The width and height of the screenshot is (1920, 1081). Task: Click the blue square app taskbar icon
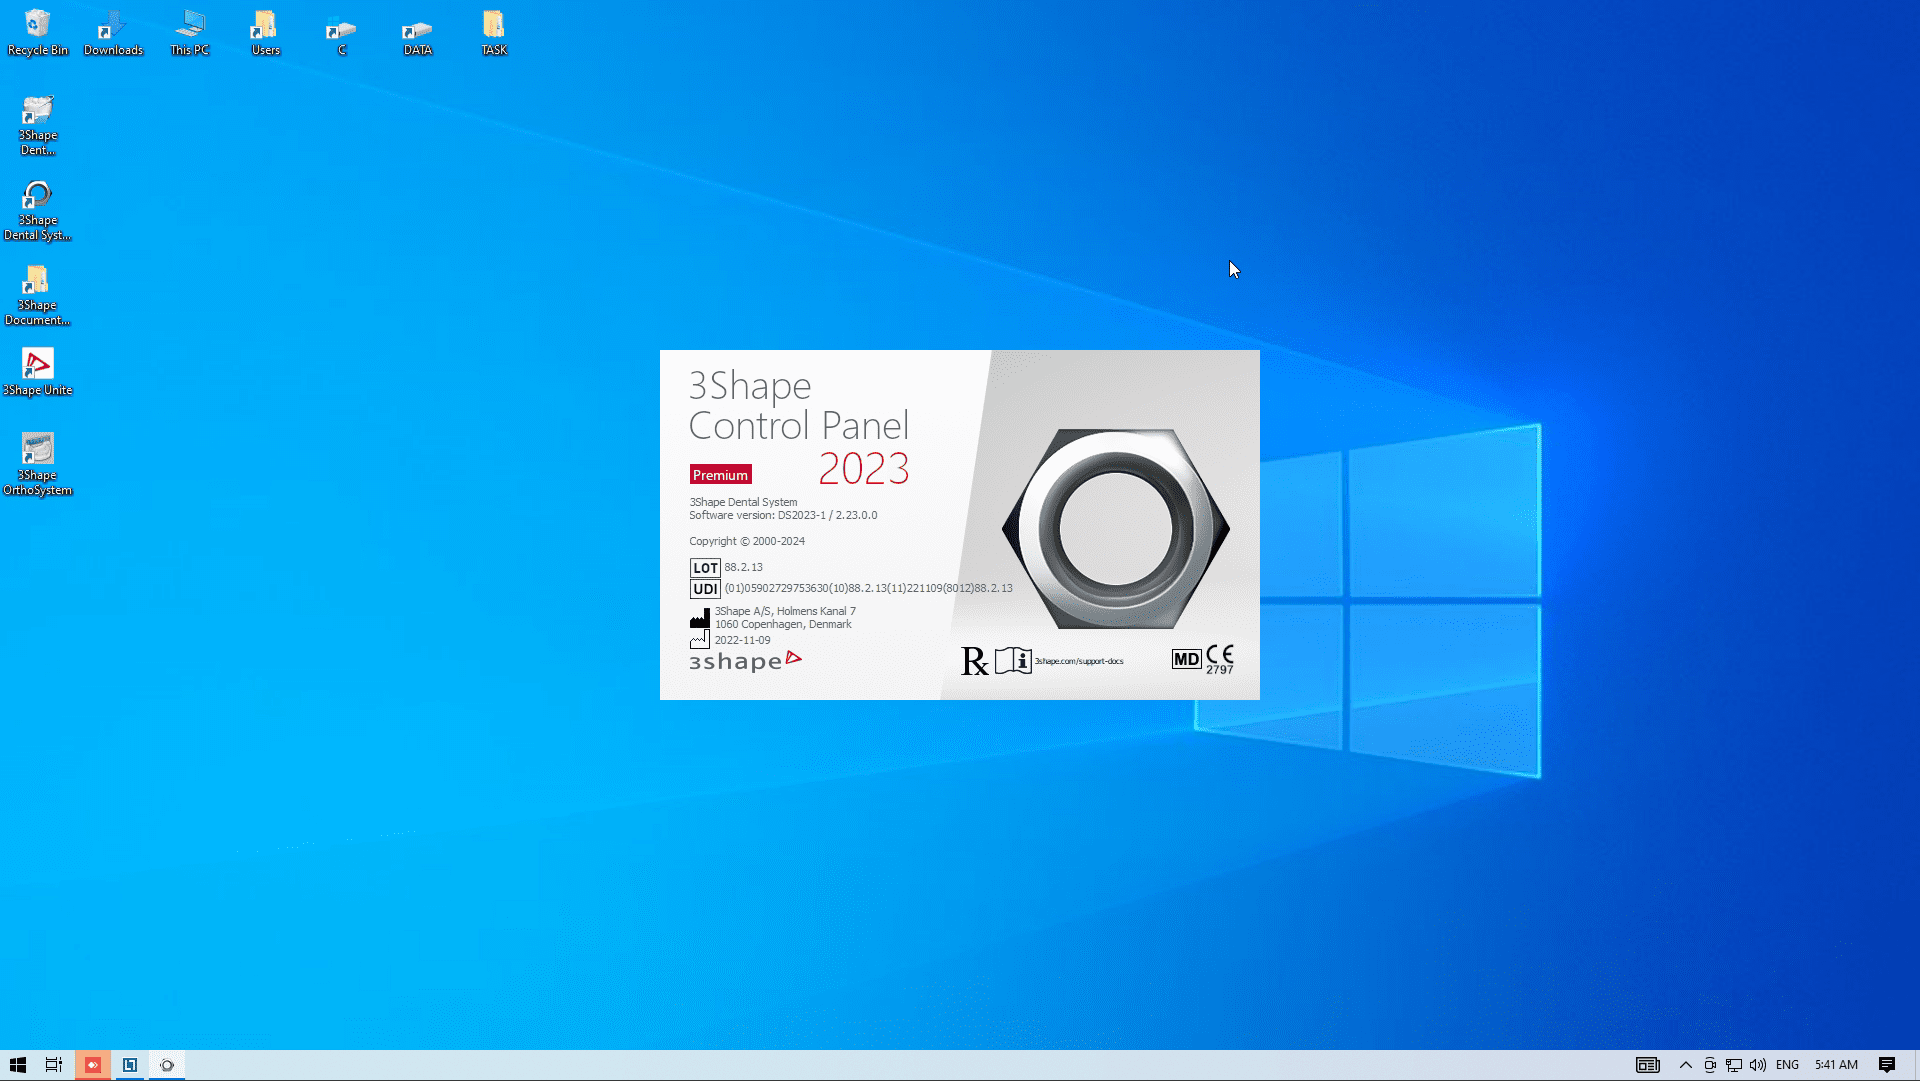[x=130, y=1065]
